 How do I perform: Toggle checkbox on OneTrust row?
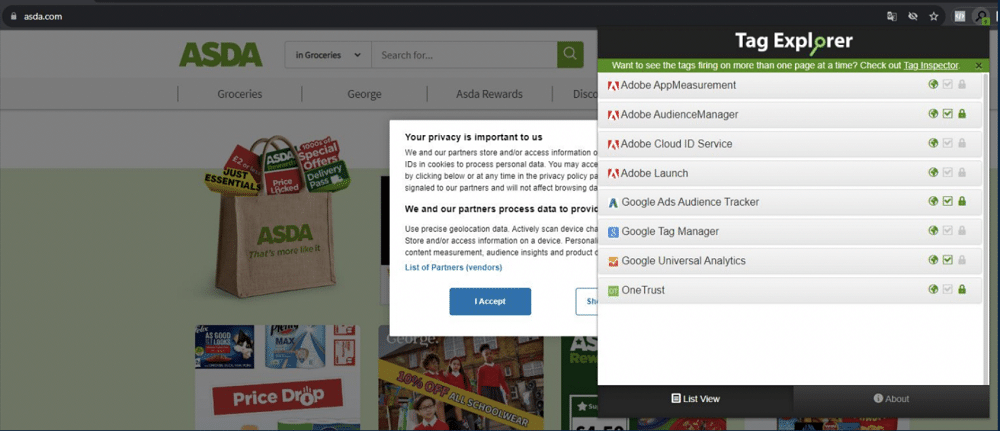(x=948, y=289)
